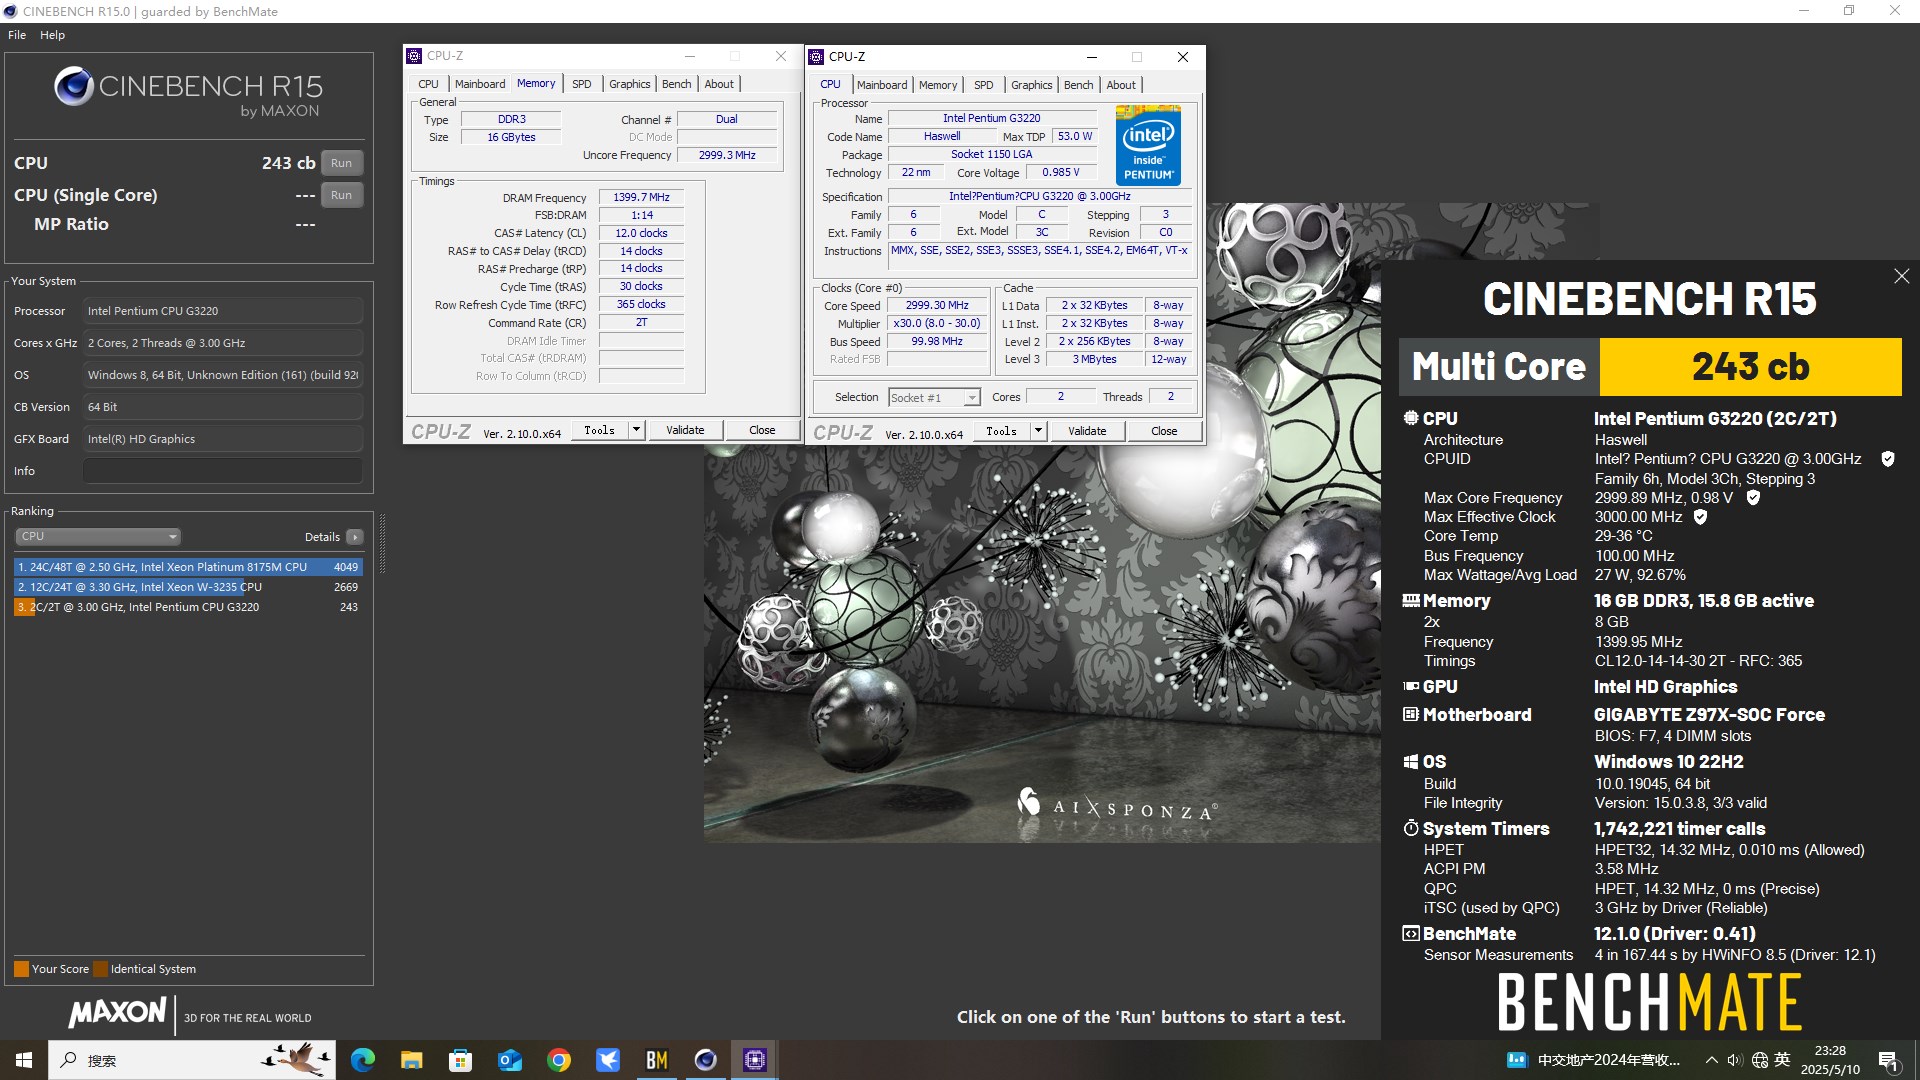Open the CPU ranking dropdown
1920x1080 pixels.
pyautogui.click(x=97, y=536)
